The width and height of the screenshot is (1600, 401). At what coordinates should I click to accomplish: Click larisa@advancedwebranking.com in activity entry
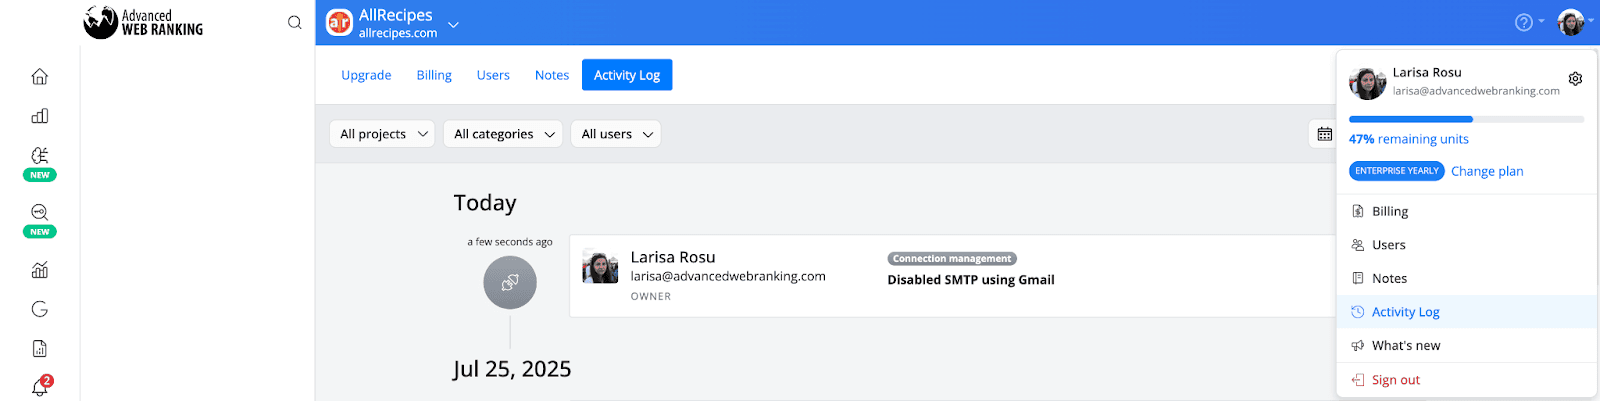(728, 276)
